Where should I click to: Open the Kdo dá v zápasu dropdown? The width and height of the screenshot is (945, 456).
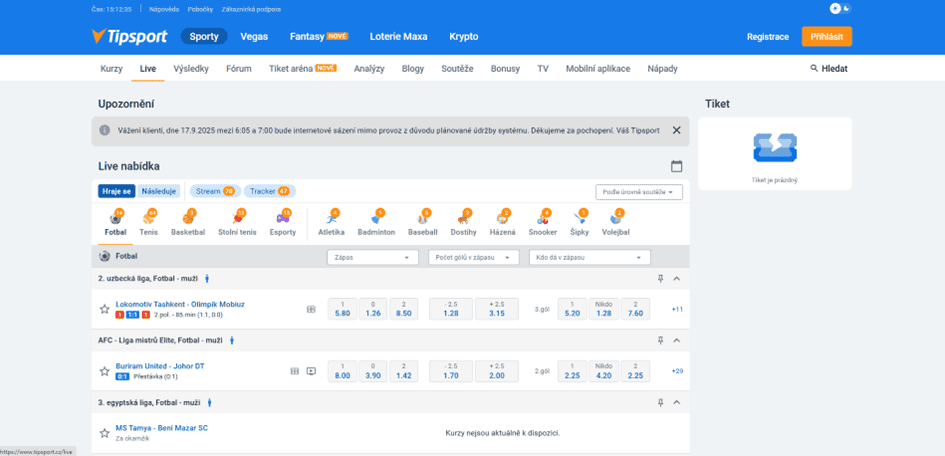click(590, 257)
